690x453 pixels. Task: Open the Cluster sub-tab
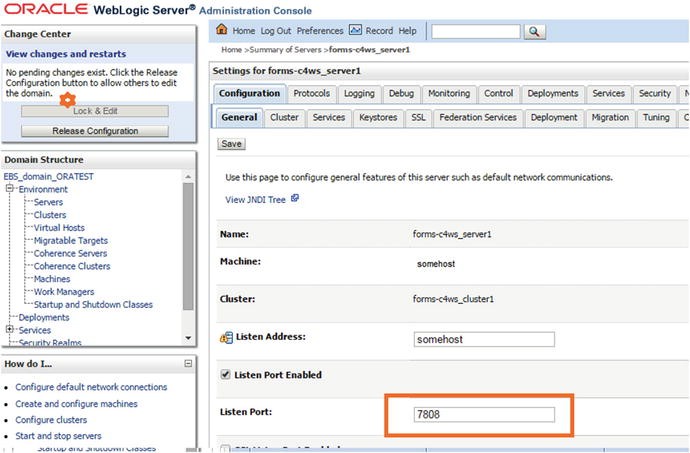[x=284, y=118]
